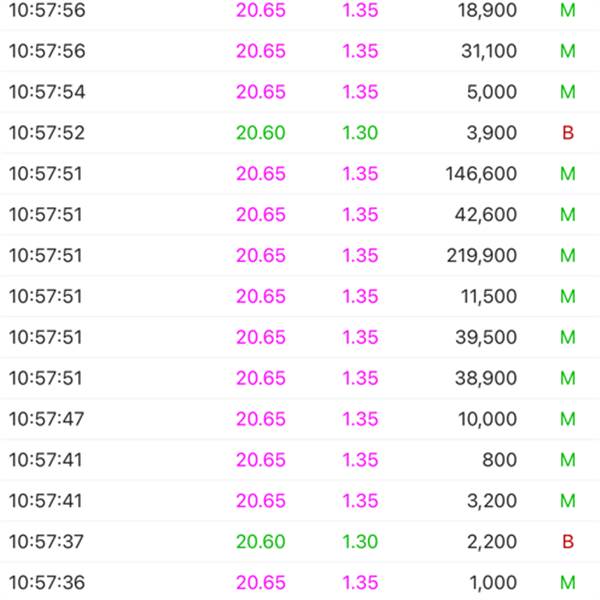The image size is (600, 600).
Task: Click the green M marker at 10:57:54
Action: point(568,92)
